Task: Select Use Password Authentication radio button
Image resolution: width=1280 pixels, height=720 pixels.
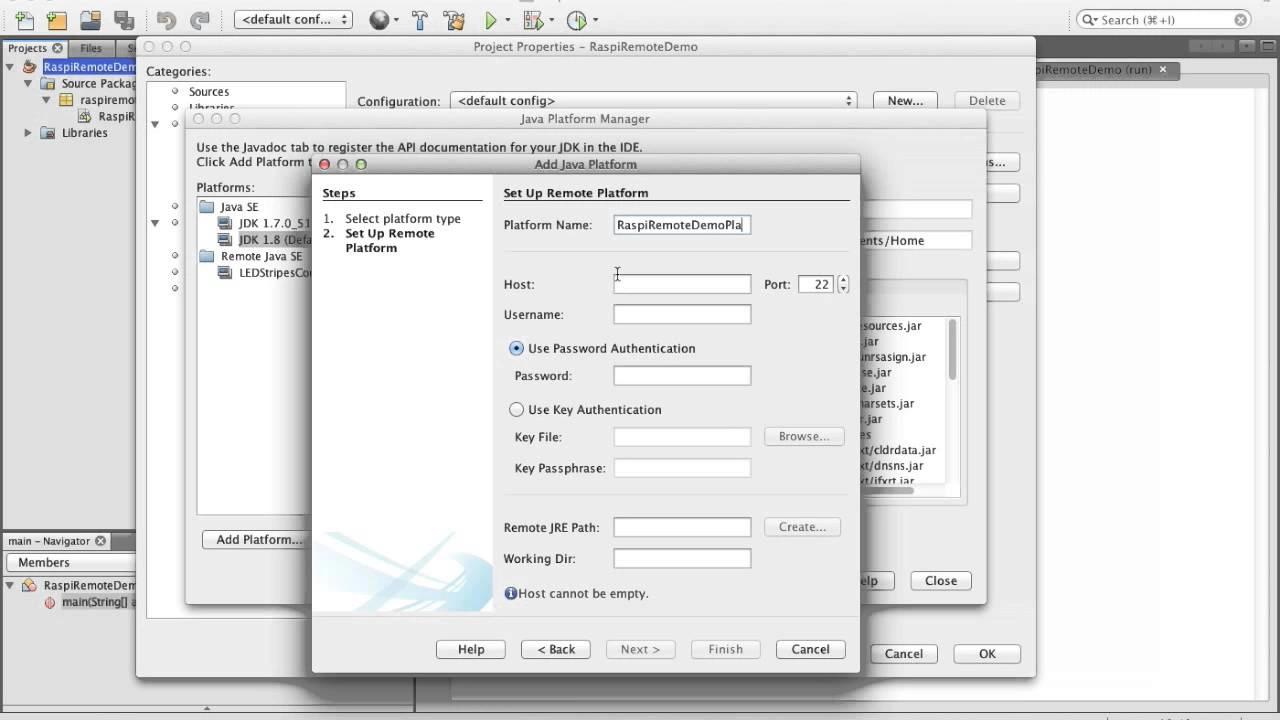Action: (x=516, y=348)
